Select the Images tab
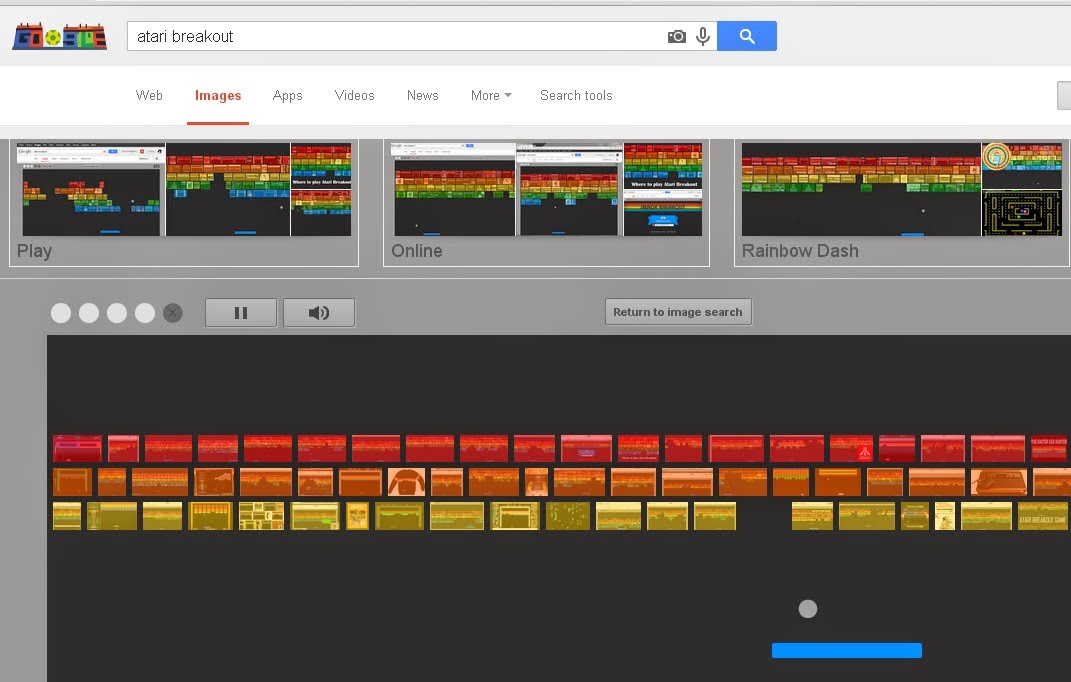This screenshot has height=682, width=1071. (218, 96)
